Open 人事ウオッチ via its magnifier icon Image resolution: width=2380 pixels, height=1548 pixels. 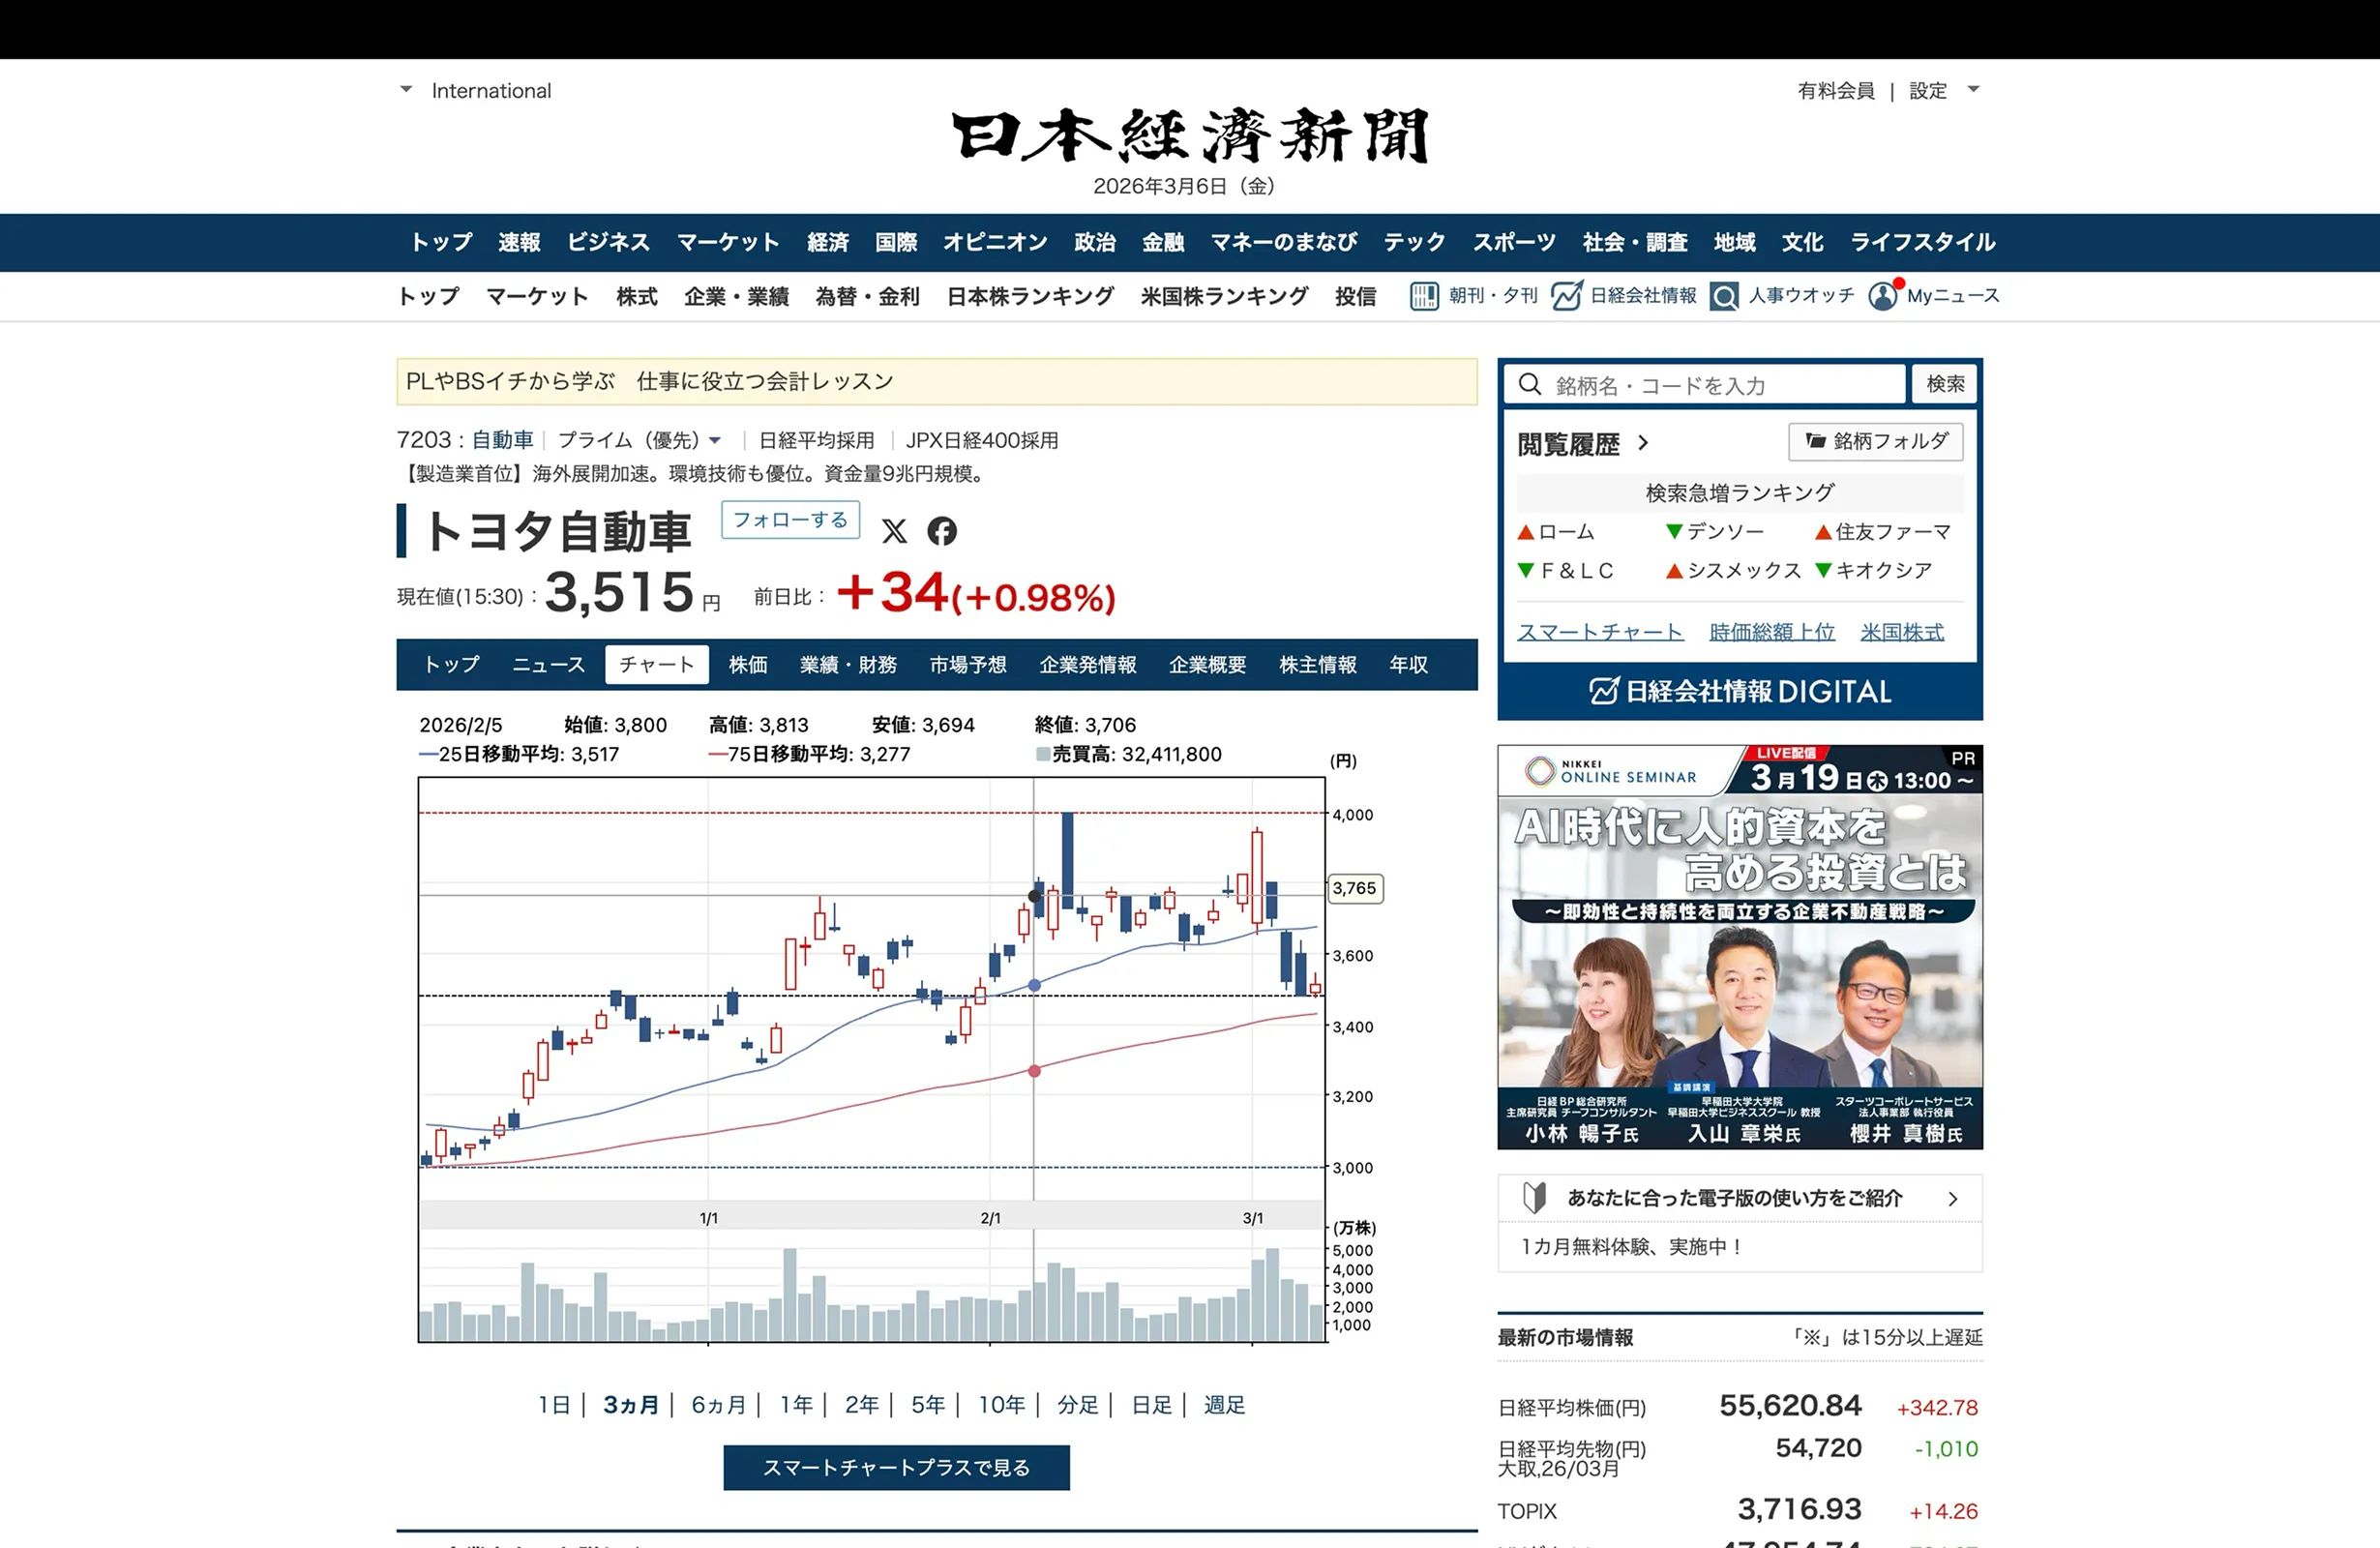click(1723, 296)
